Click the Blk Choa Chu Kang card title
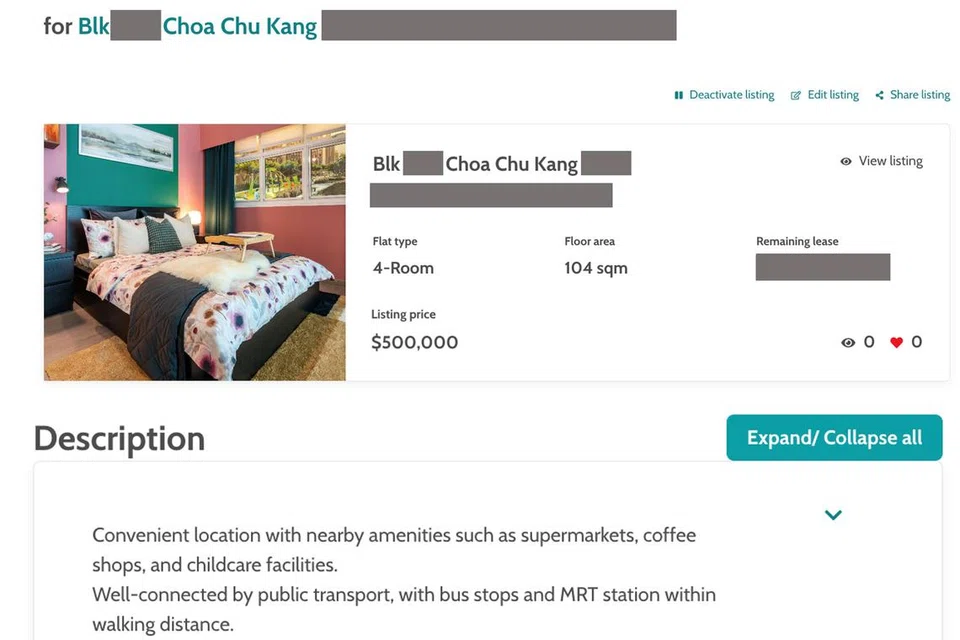The width and height of the screenshot is (960, 640). click(x=510, y=164)
